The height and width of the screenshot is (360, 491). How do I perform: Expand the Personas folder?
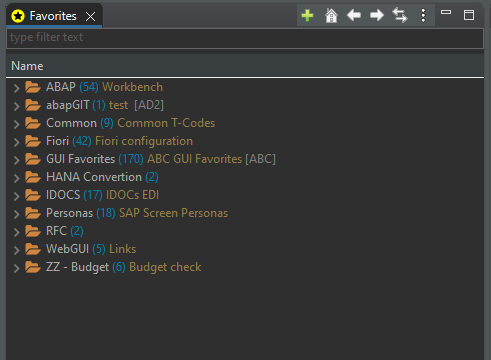coord(16,214)
